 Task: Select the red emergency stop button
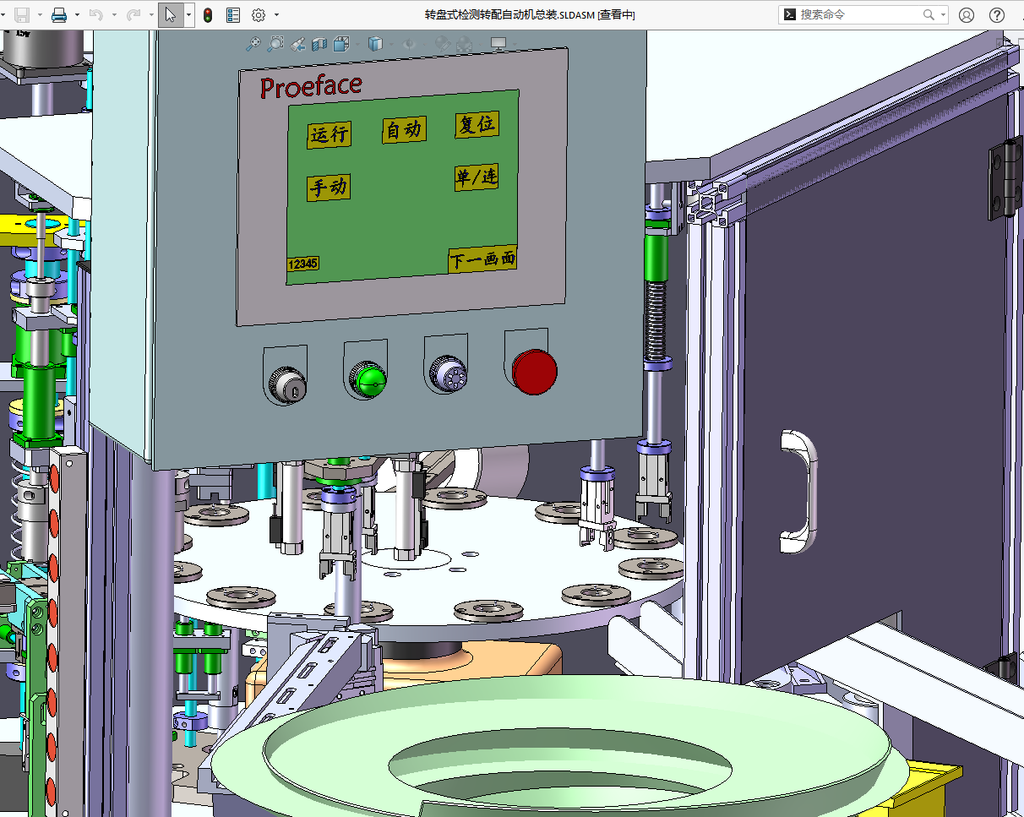(534, 372)
